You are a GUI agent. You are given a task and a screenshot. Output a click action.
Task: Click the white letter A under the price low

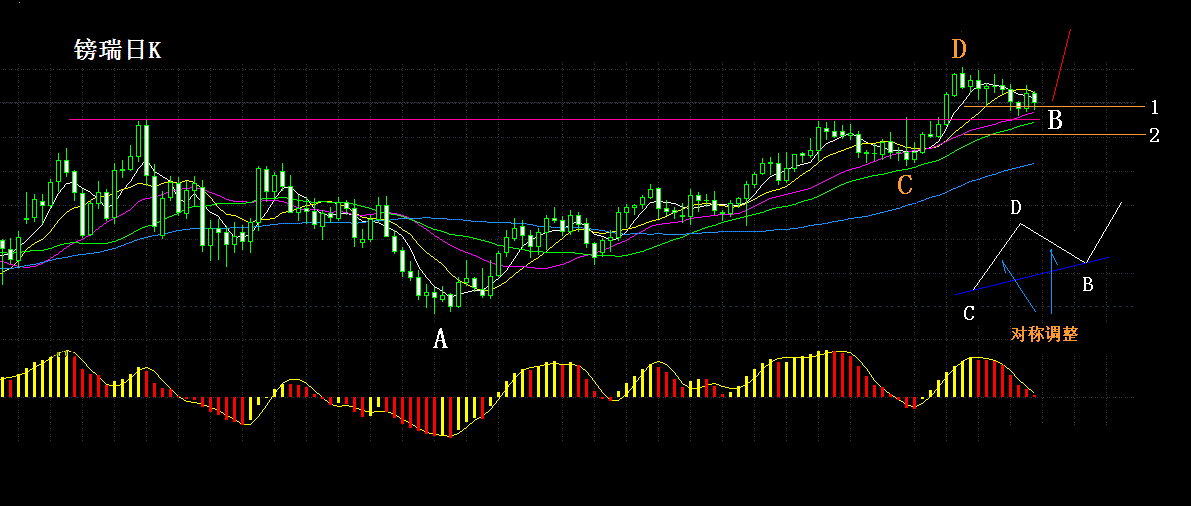click(441, 339)
